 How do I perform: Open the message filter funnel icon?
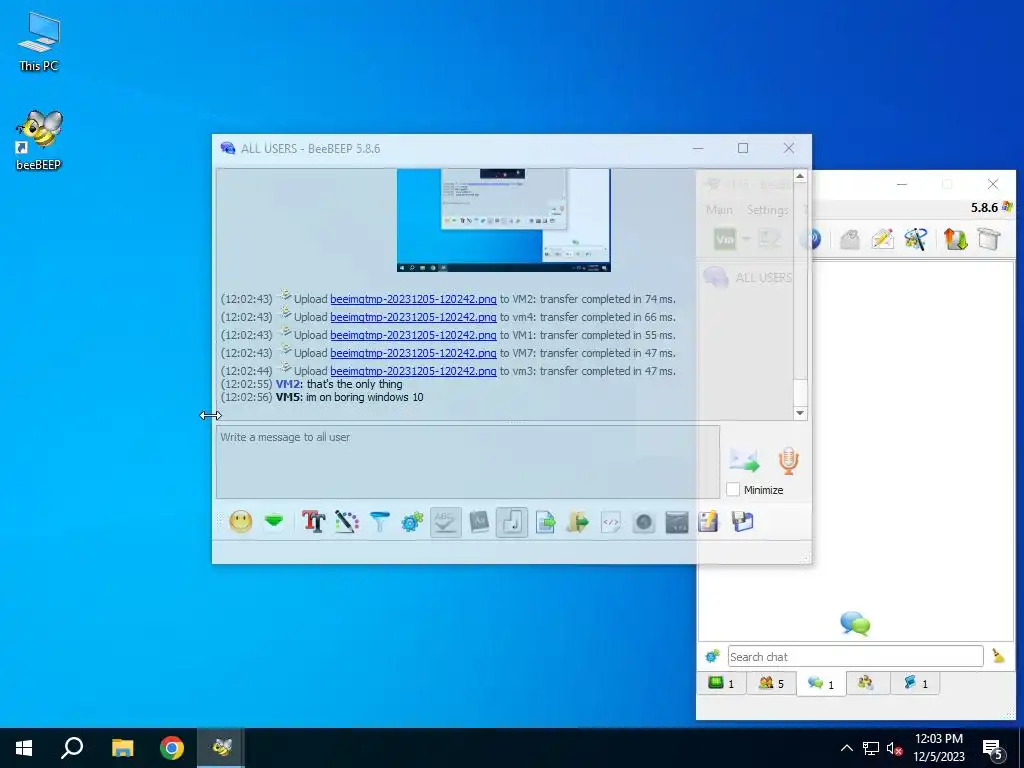(x=379, y=522)
